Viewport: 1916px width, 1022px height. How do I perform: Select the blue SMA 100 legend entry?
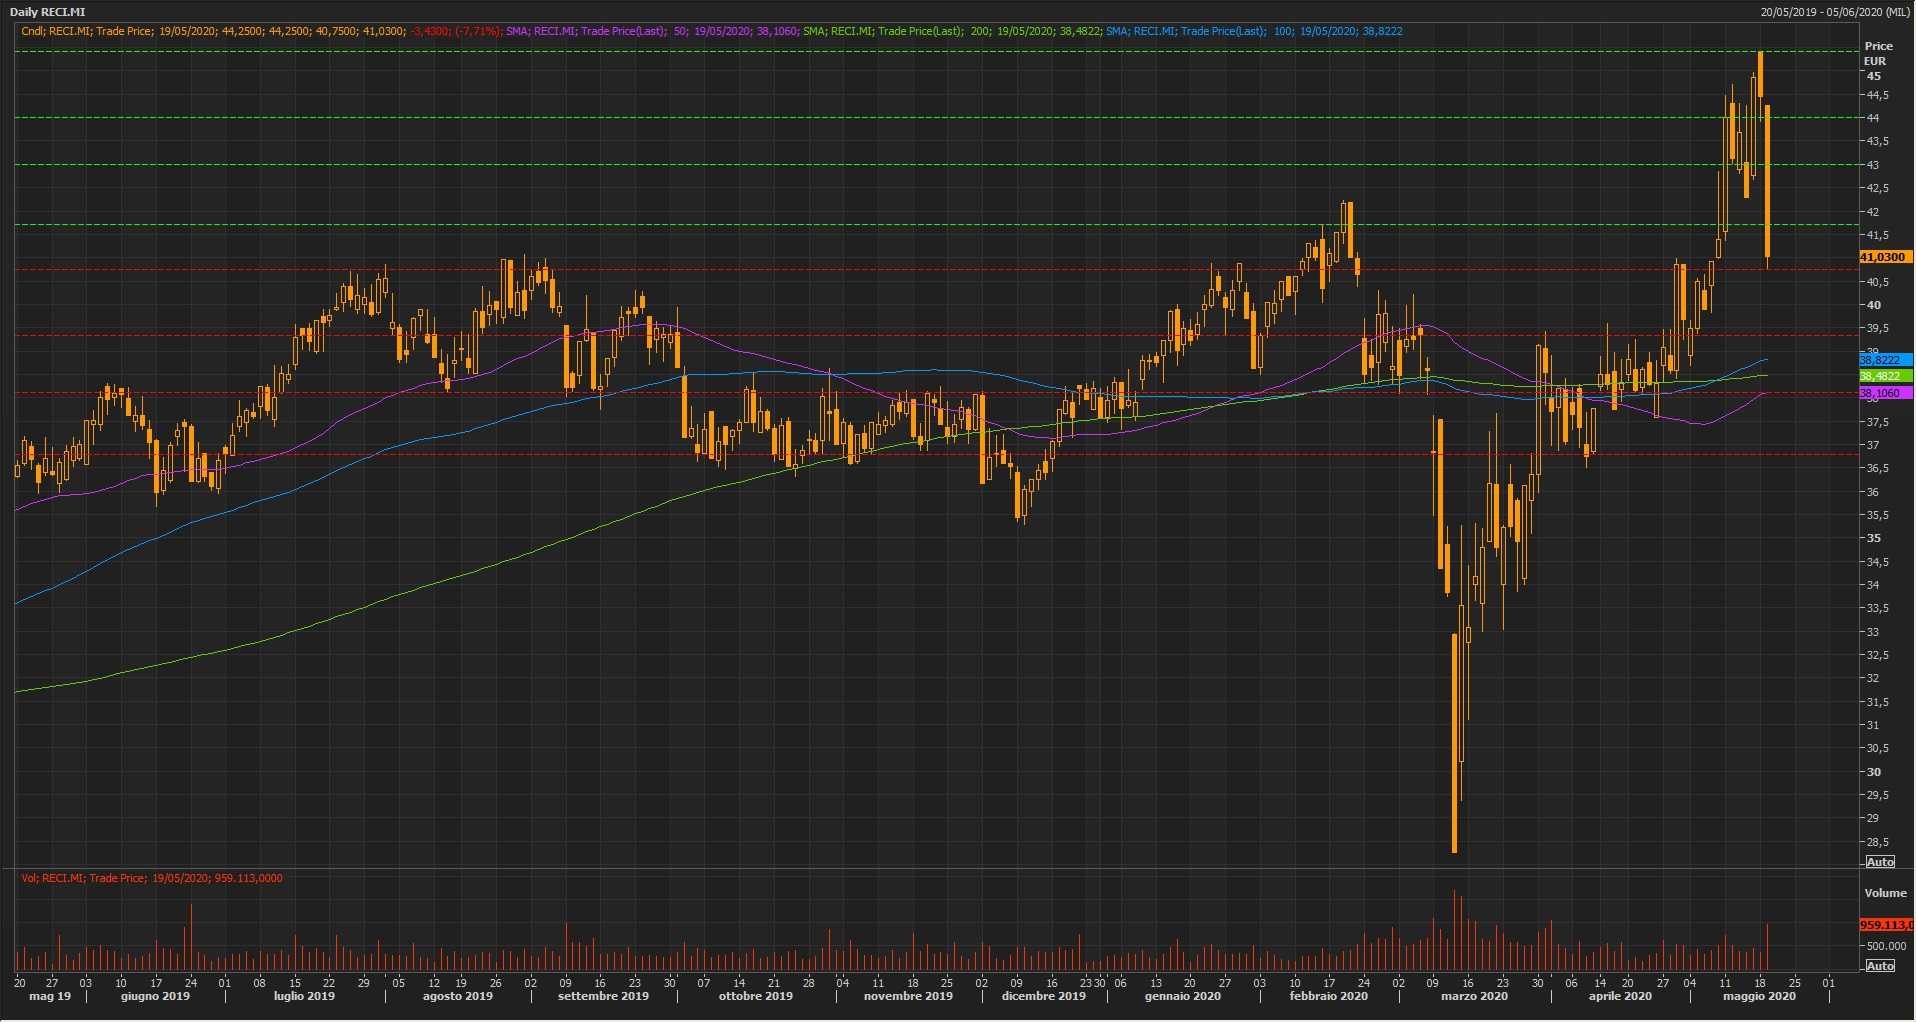(x=1254, y=31)
